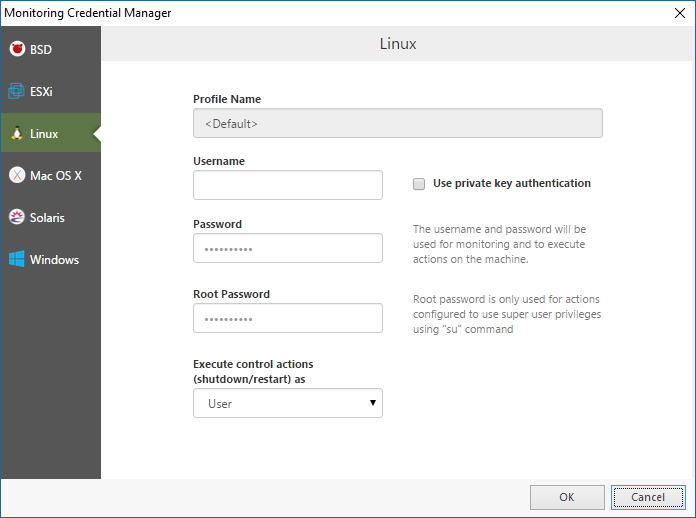Screen dimensions: 696x518
Task: Click the ESXi stacked-squares icon
Action: (x=16, y=91)
